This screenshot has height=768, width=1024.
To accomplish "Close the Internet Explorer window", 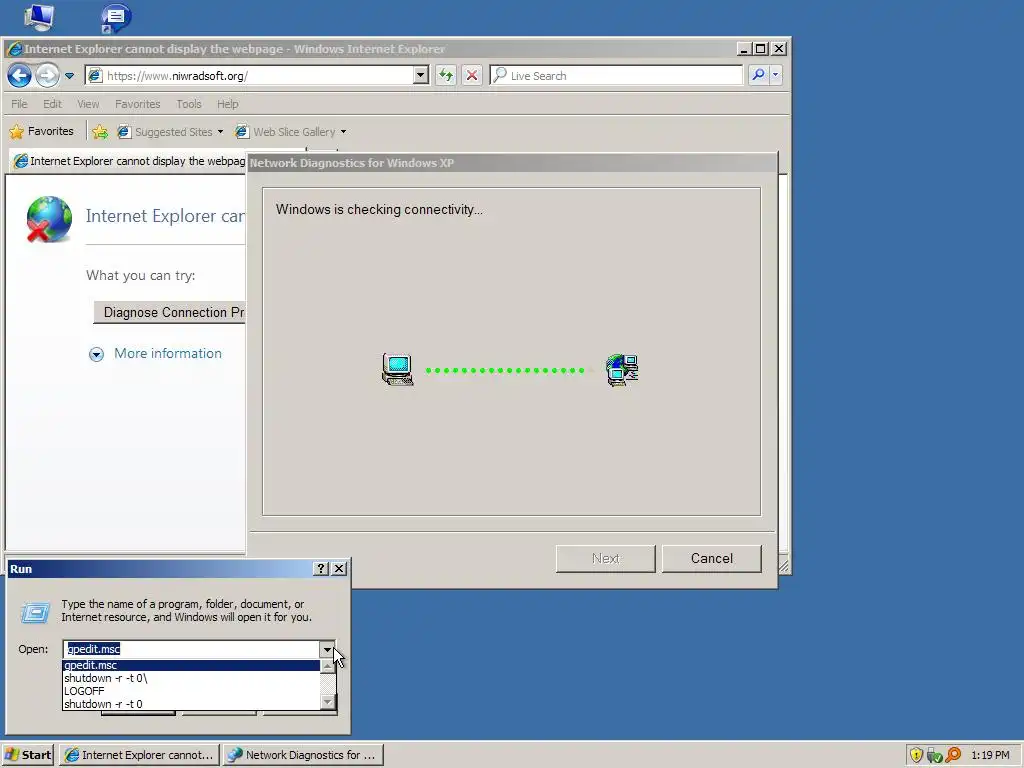I will (779, 49).
